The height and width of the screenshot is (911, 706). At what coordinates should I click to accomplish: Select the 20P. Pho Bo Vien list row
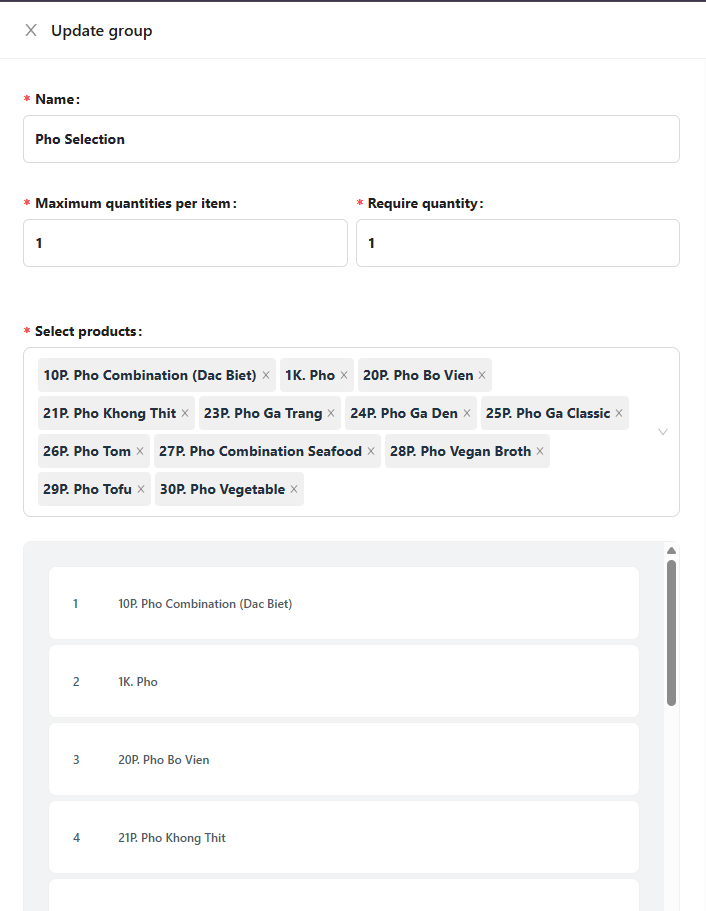click(x=343, y=759)
